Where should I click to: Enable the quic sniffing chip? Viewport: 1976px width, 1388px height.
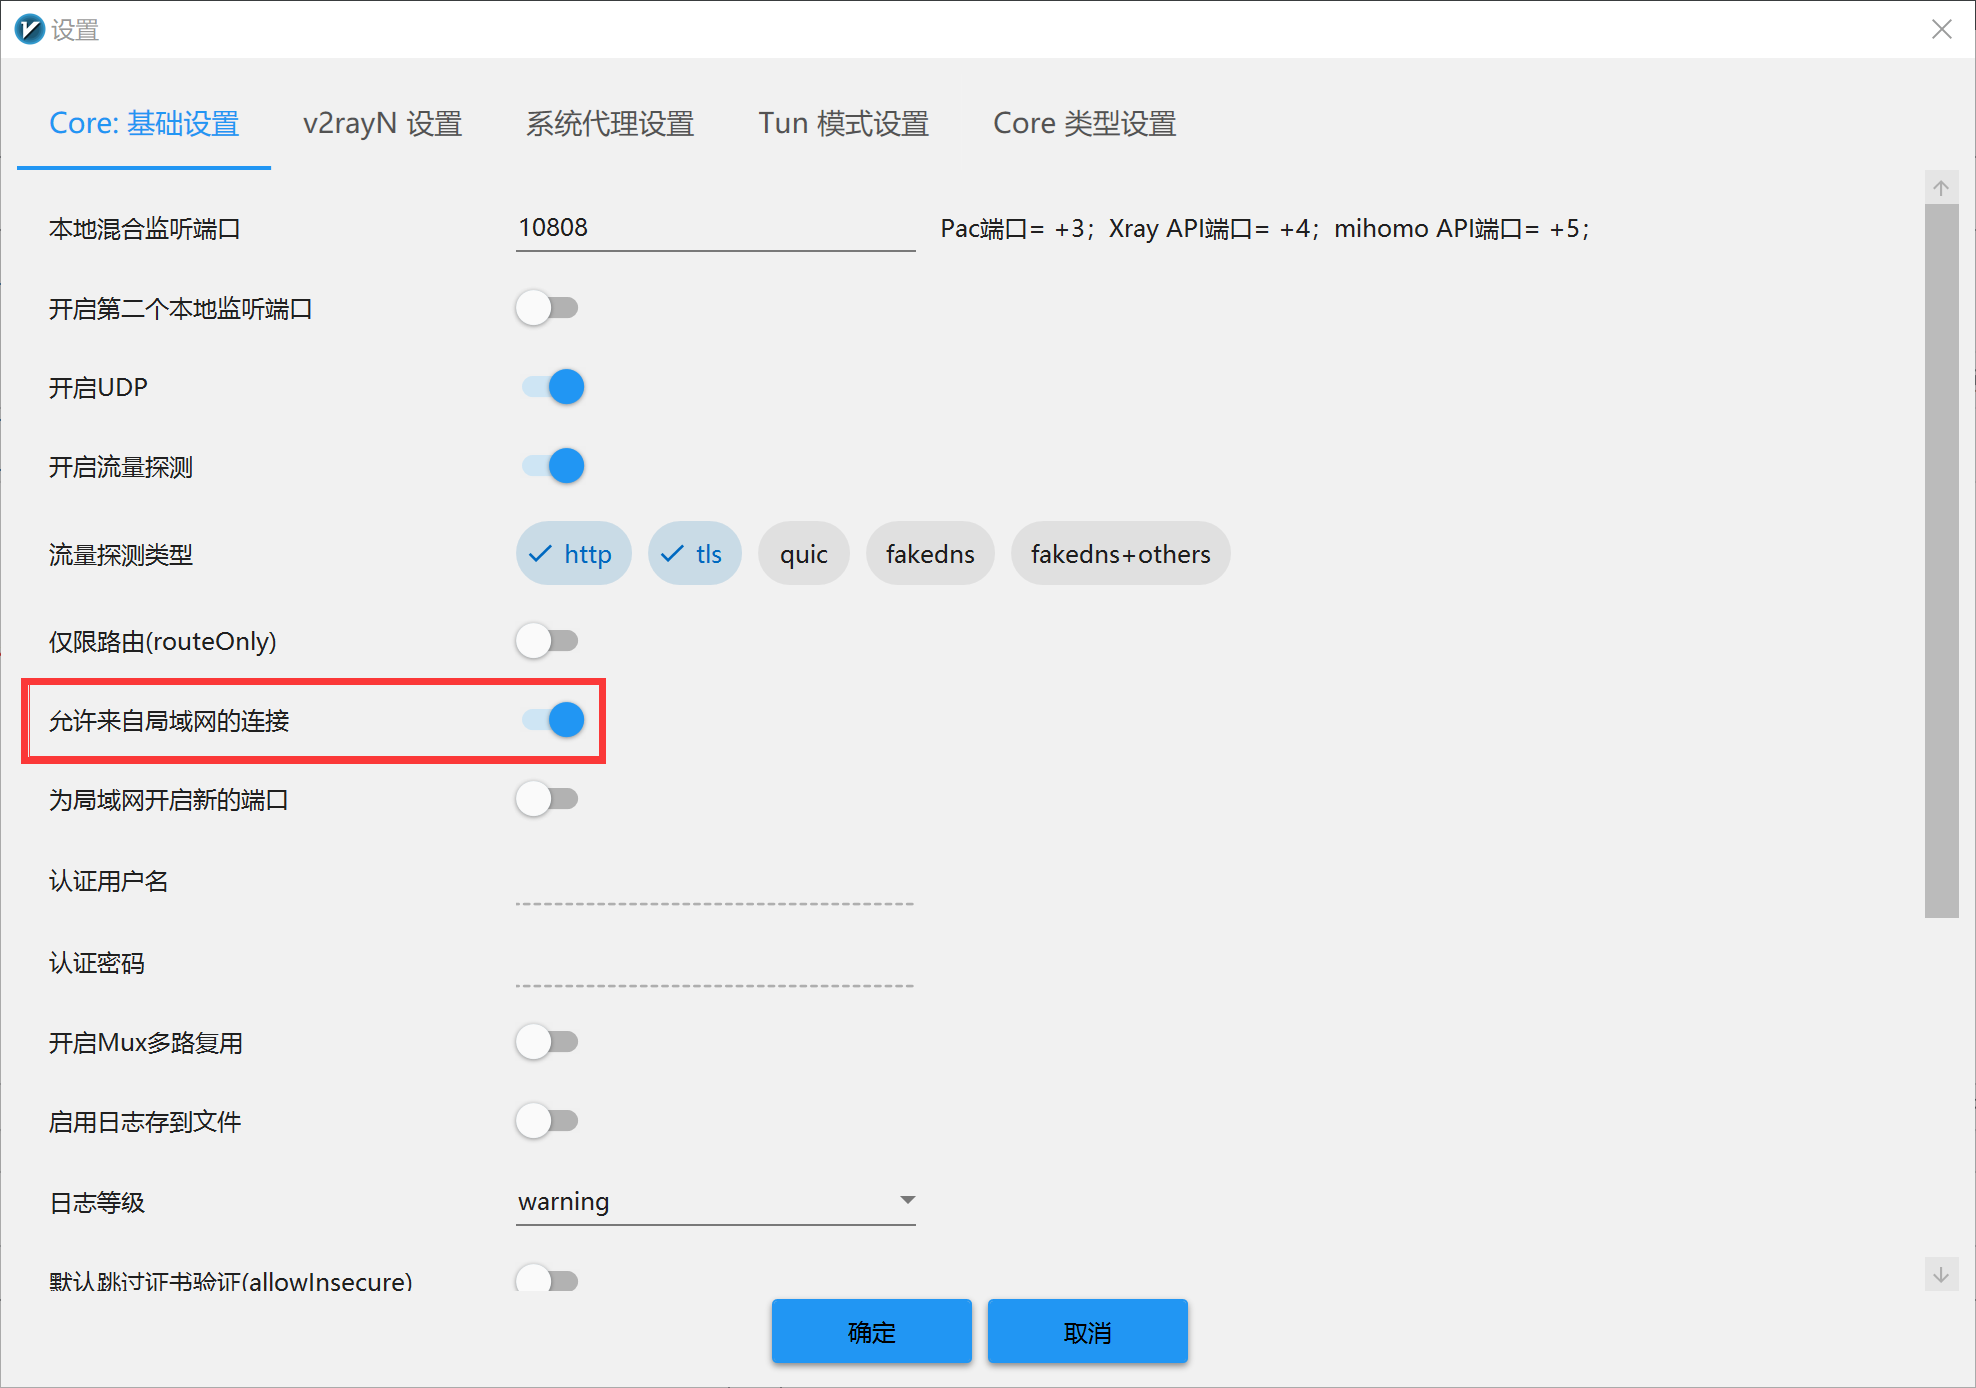pyautogui.click(x=803, y=554)
